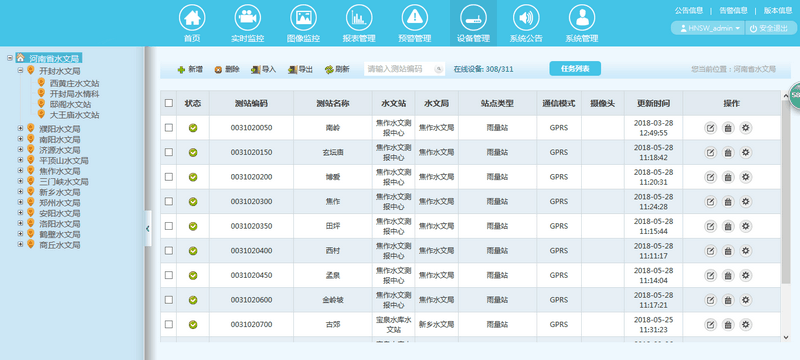Click the 新增 add button
Image resolution: width=800 pixels, height=360 pixels.
190,69
